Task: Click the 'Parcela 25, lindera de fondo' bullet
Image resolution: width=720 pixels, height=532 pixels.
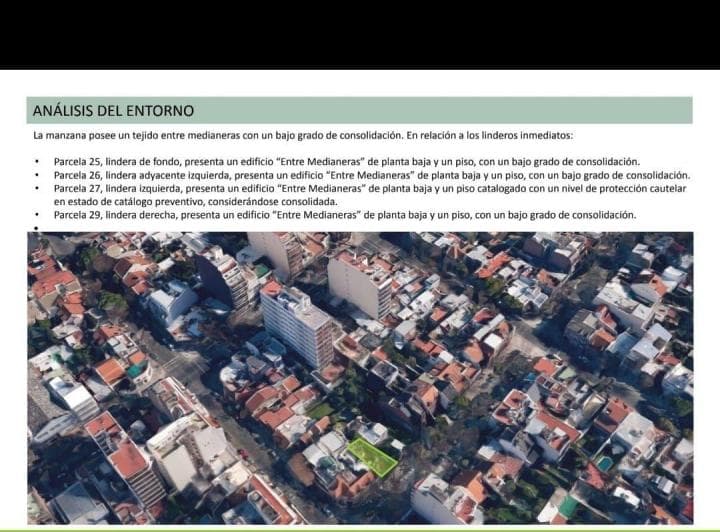Action: click(x=347, y=162)
